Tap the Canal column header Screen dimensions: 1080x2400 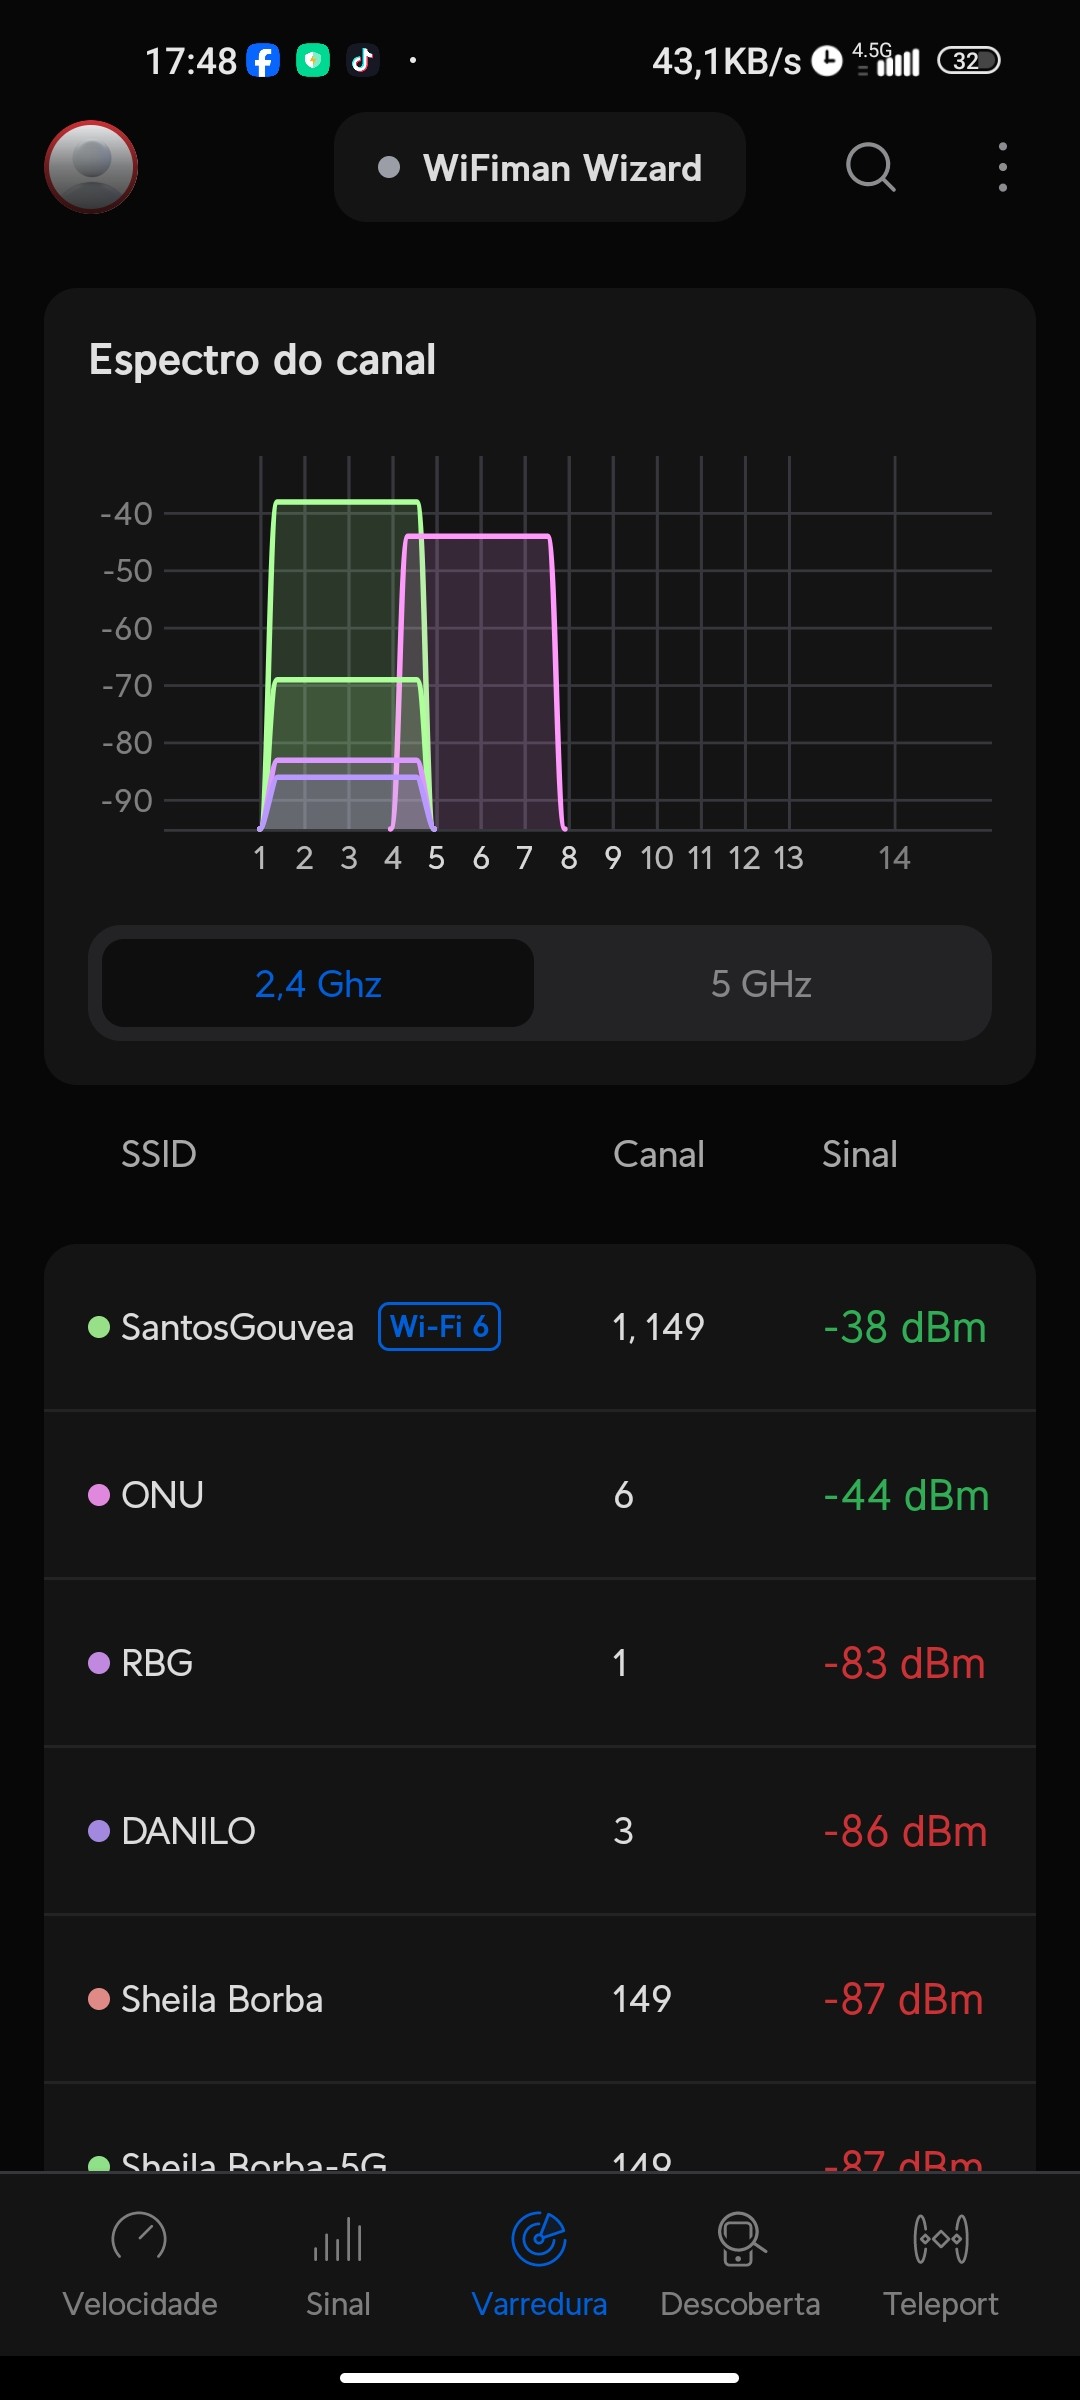[658, 1155]
